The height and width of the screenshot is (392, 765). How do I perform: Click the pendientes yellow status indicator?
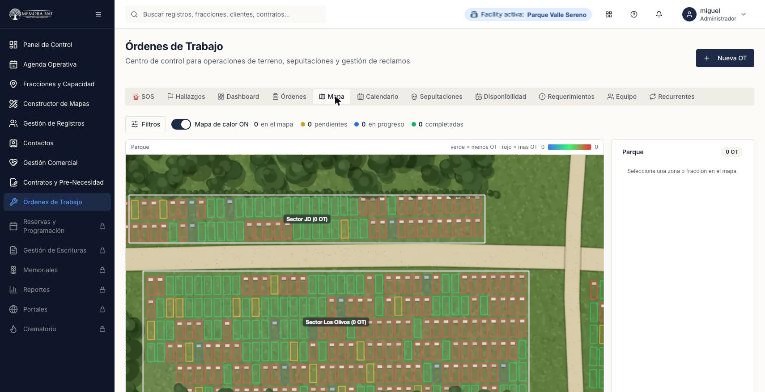tap(324, 124)
